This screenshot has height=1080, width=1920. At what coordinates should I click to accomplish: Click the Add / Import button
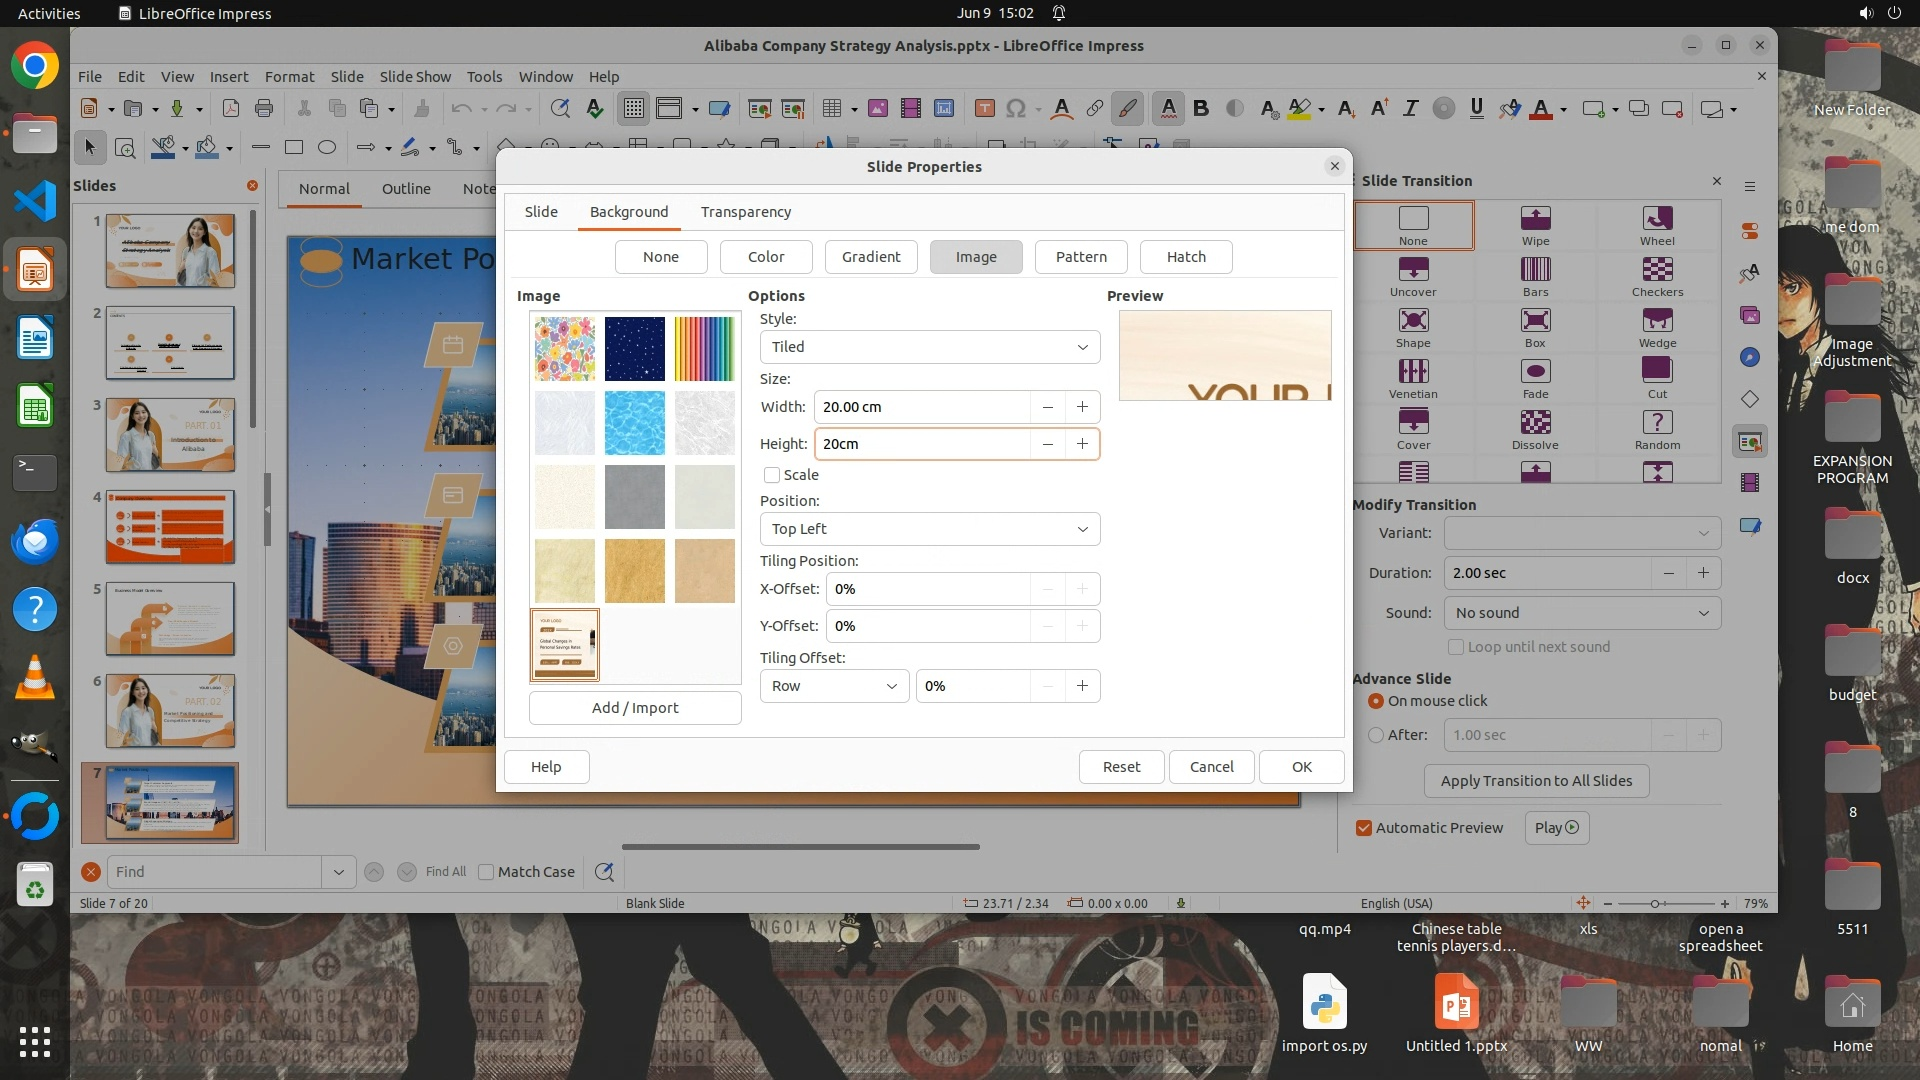(x=635, y=708)
